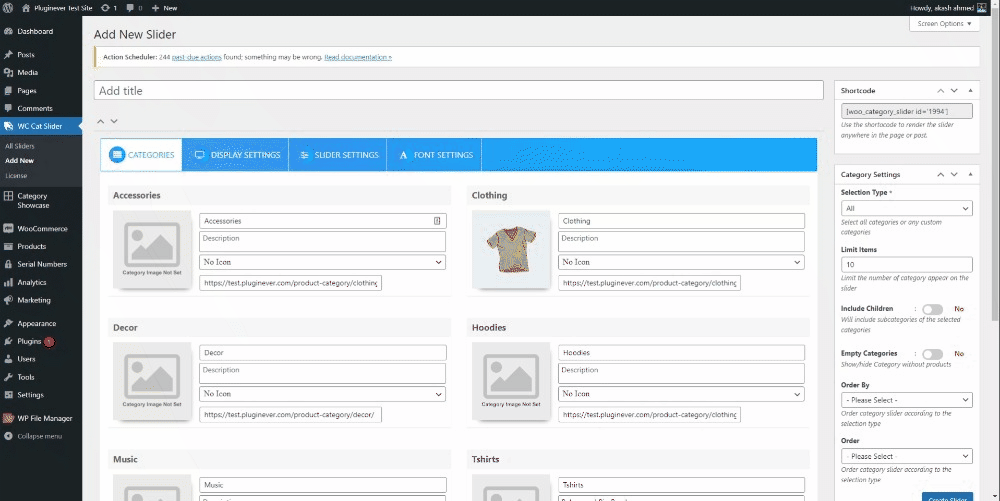The image size is (1000, 501).
Task: Open All Sliders submenu item
Action: coord(20,146)
